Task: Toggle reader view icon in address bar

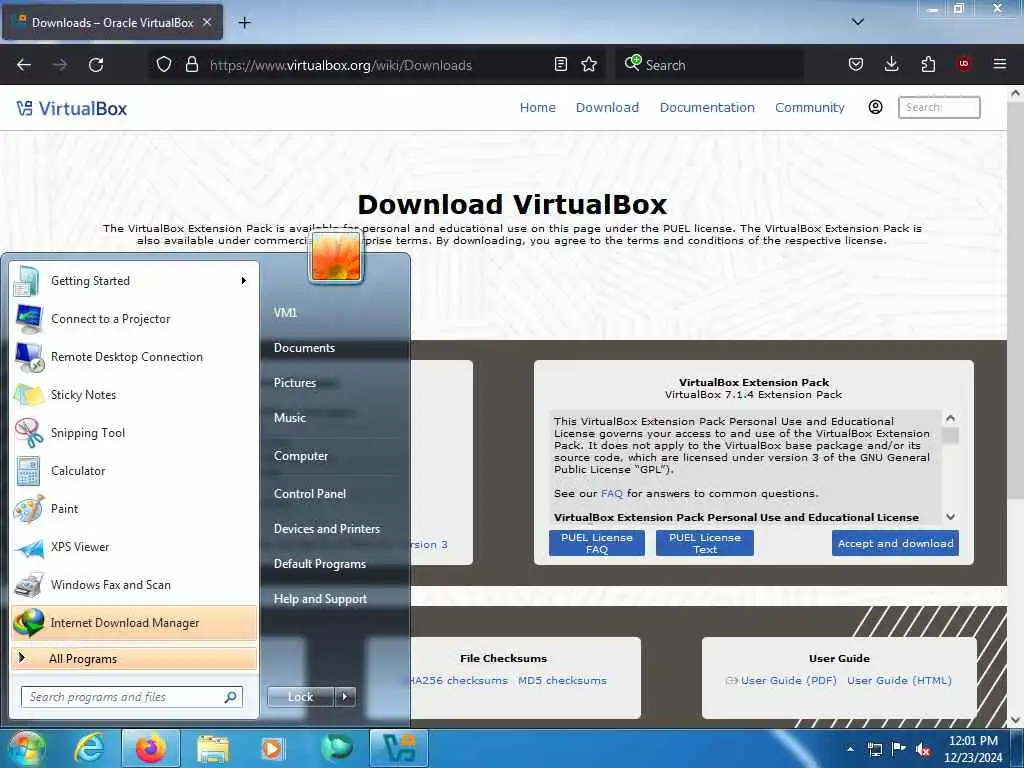Action: [560, 64]
